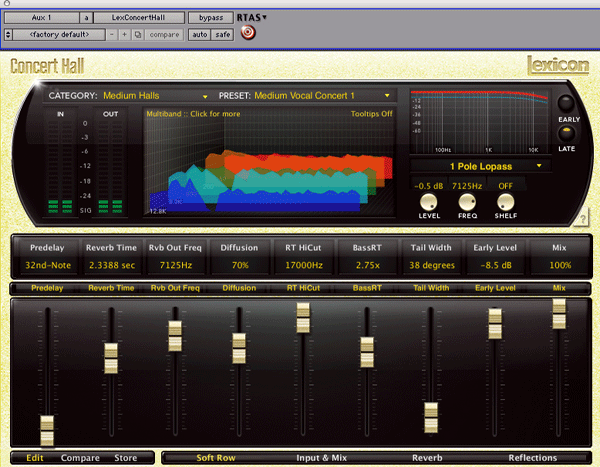The width and height of the screenshot is (600, 467).
Task: Click the Lexicon logo
Action: pyautogui.click(x=558, y=65)
